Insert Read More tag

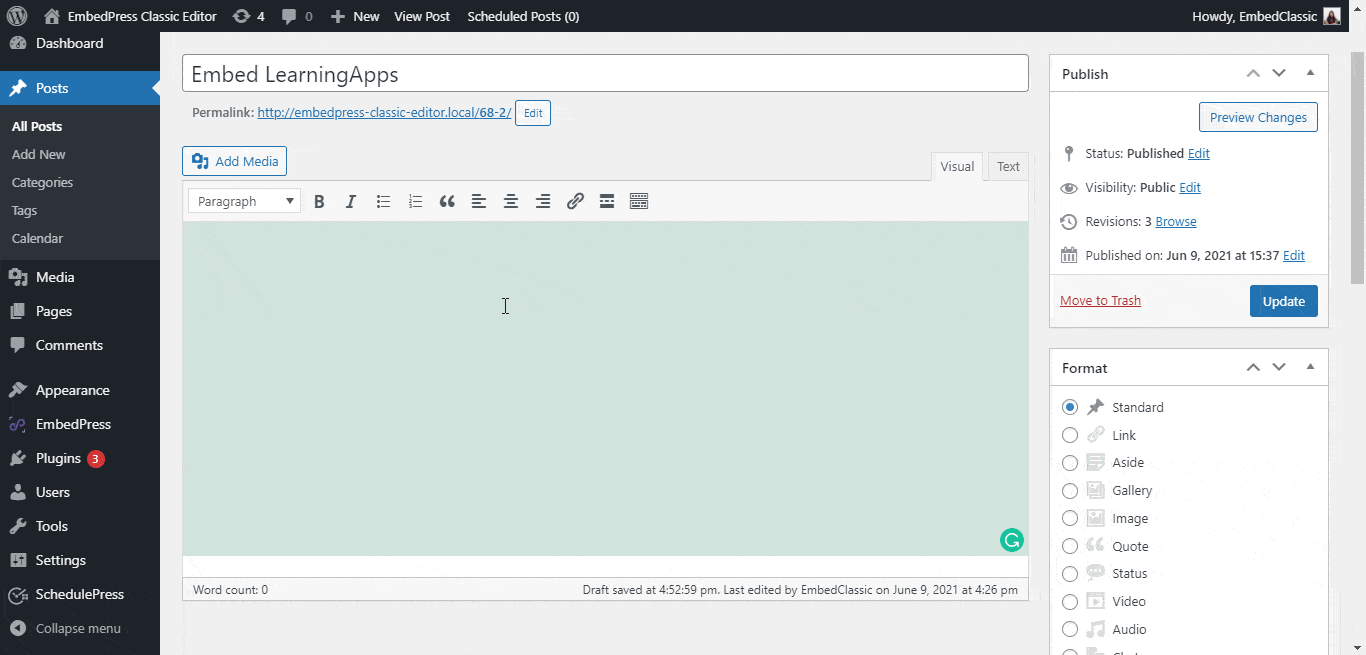click(x=607, y=201)
